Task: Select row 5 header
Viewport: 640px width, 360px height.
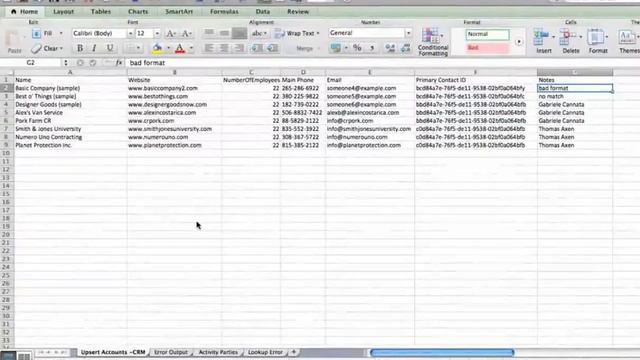Action: [6, 113]
